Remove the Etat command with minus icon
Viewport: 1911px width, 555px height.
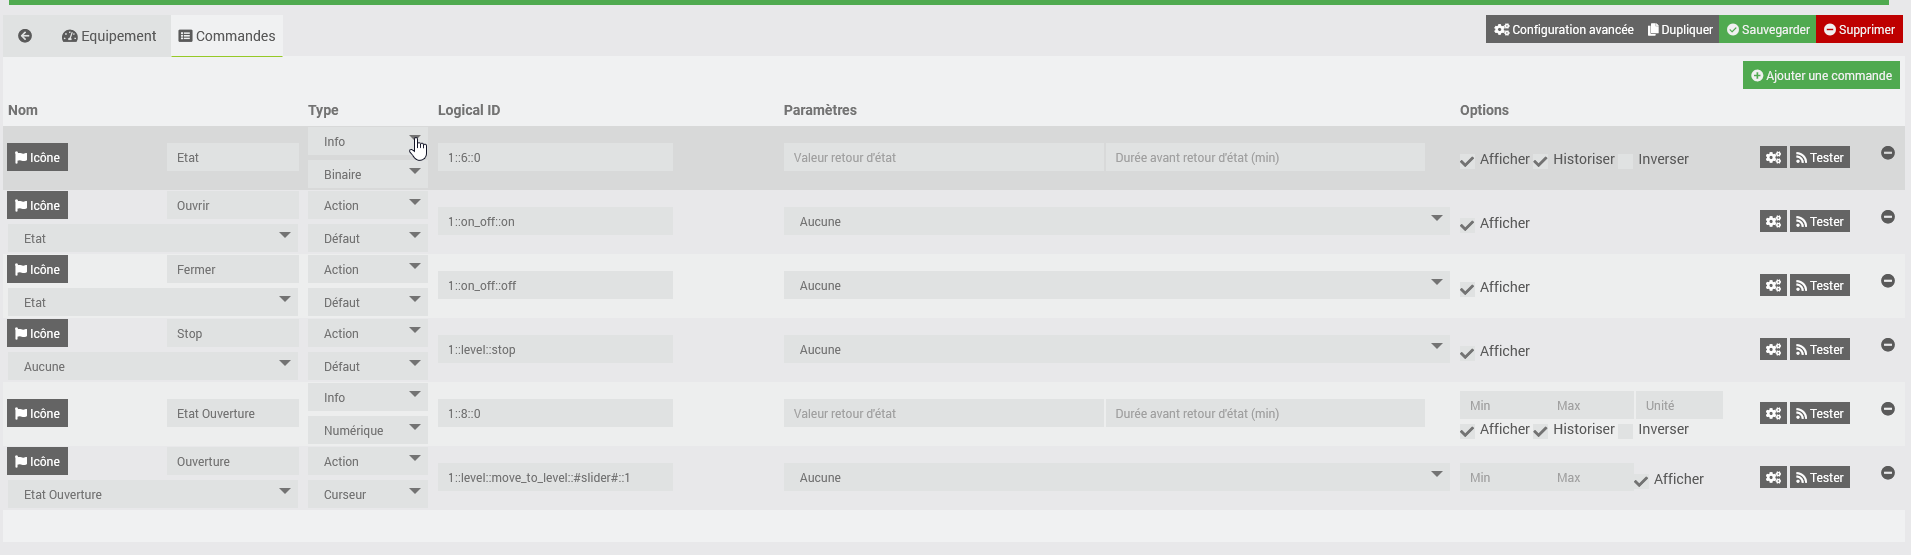(x=1888, y=153)
